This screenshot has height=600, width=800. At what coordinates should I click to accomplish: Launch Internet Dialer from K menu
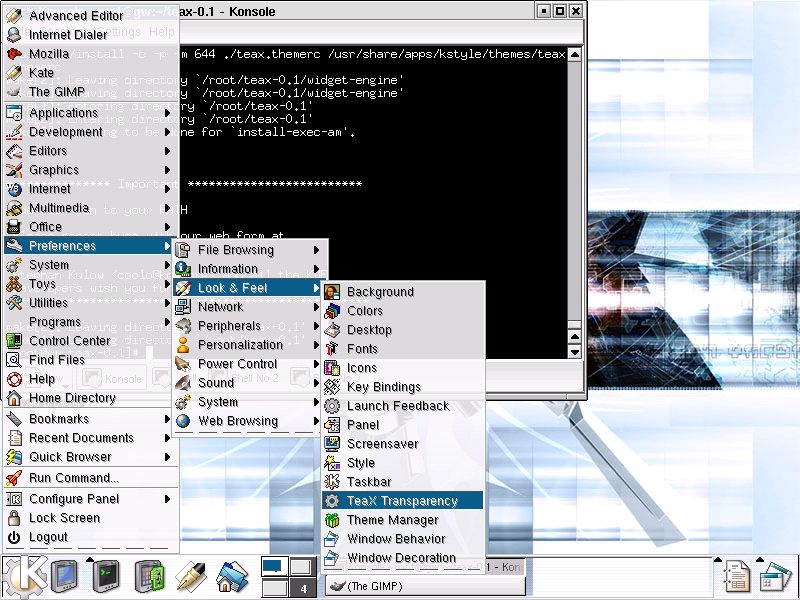89,35
